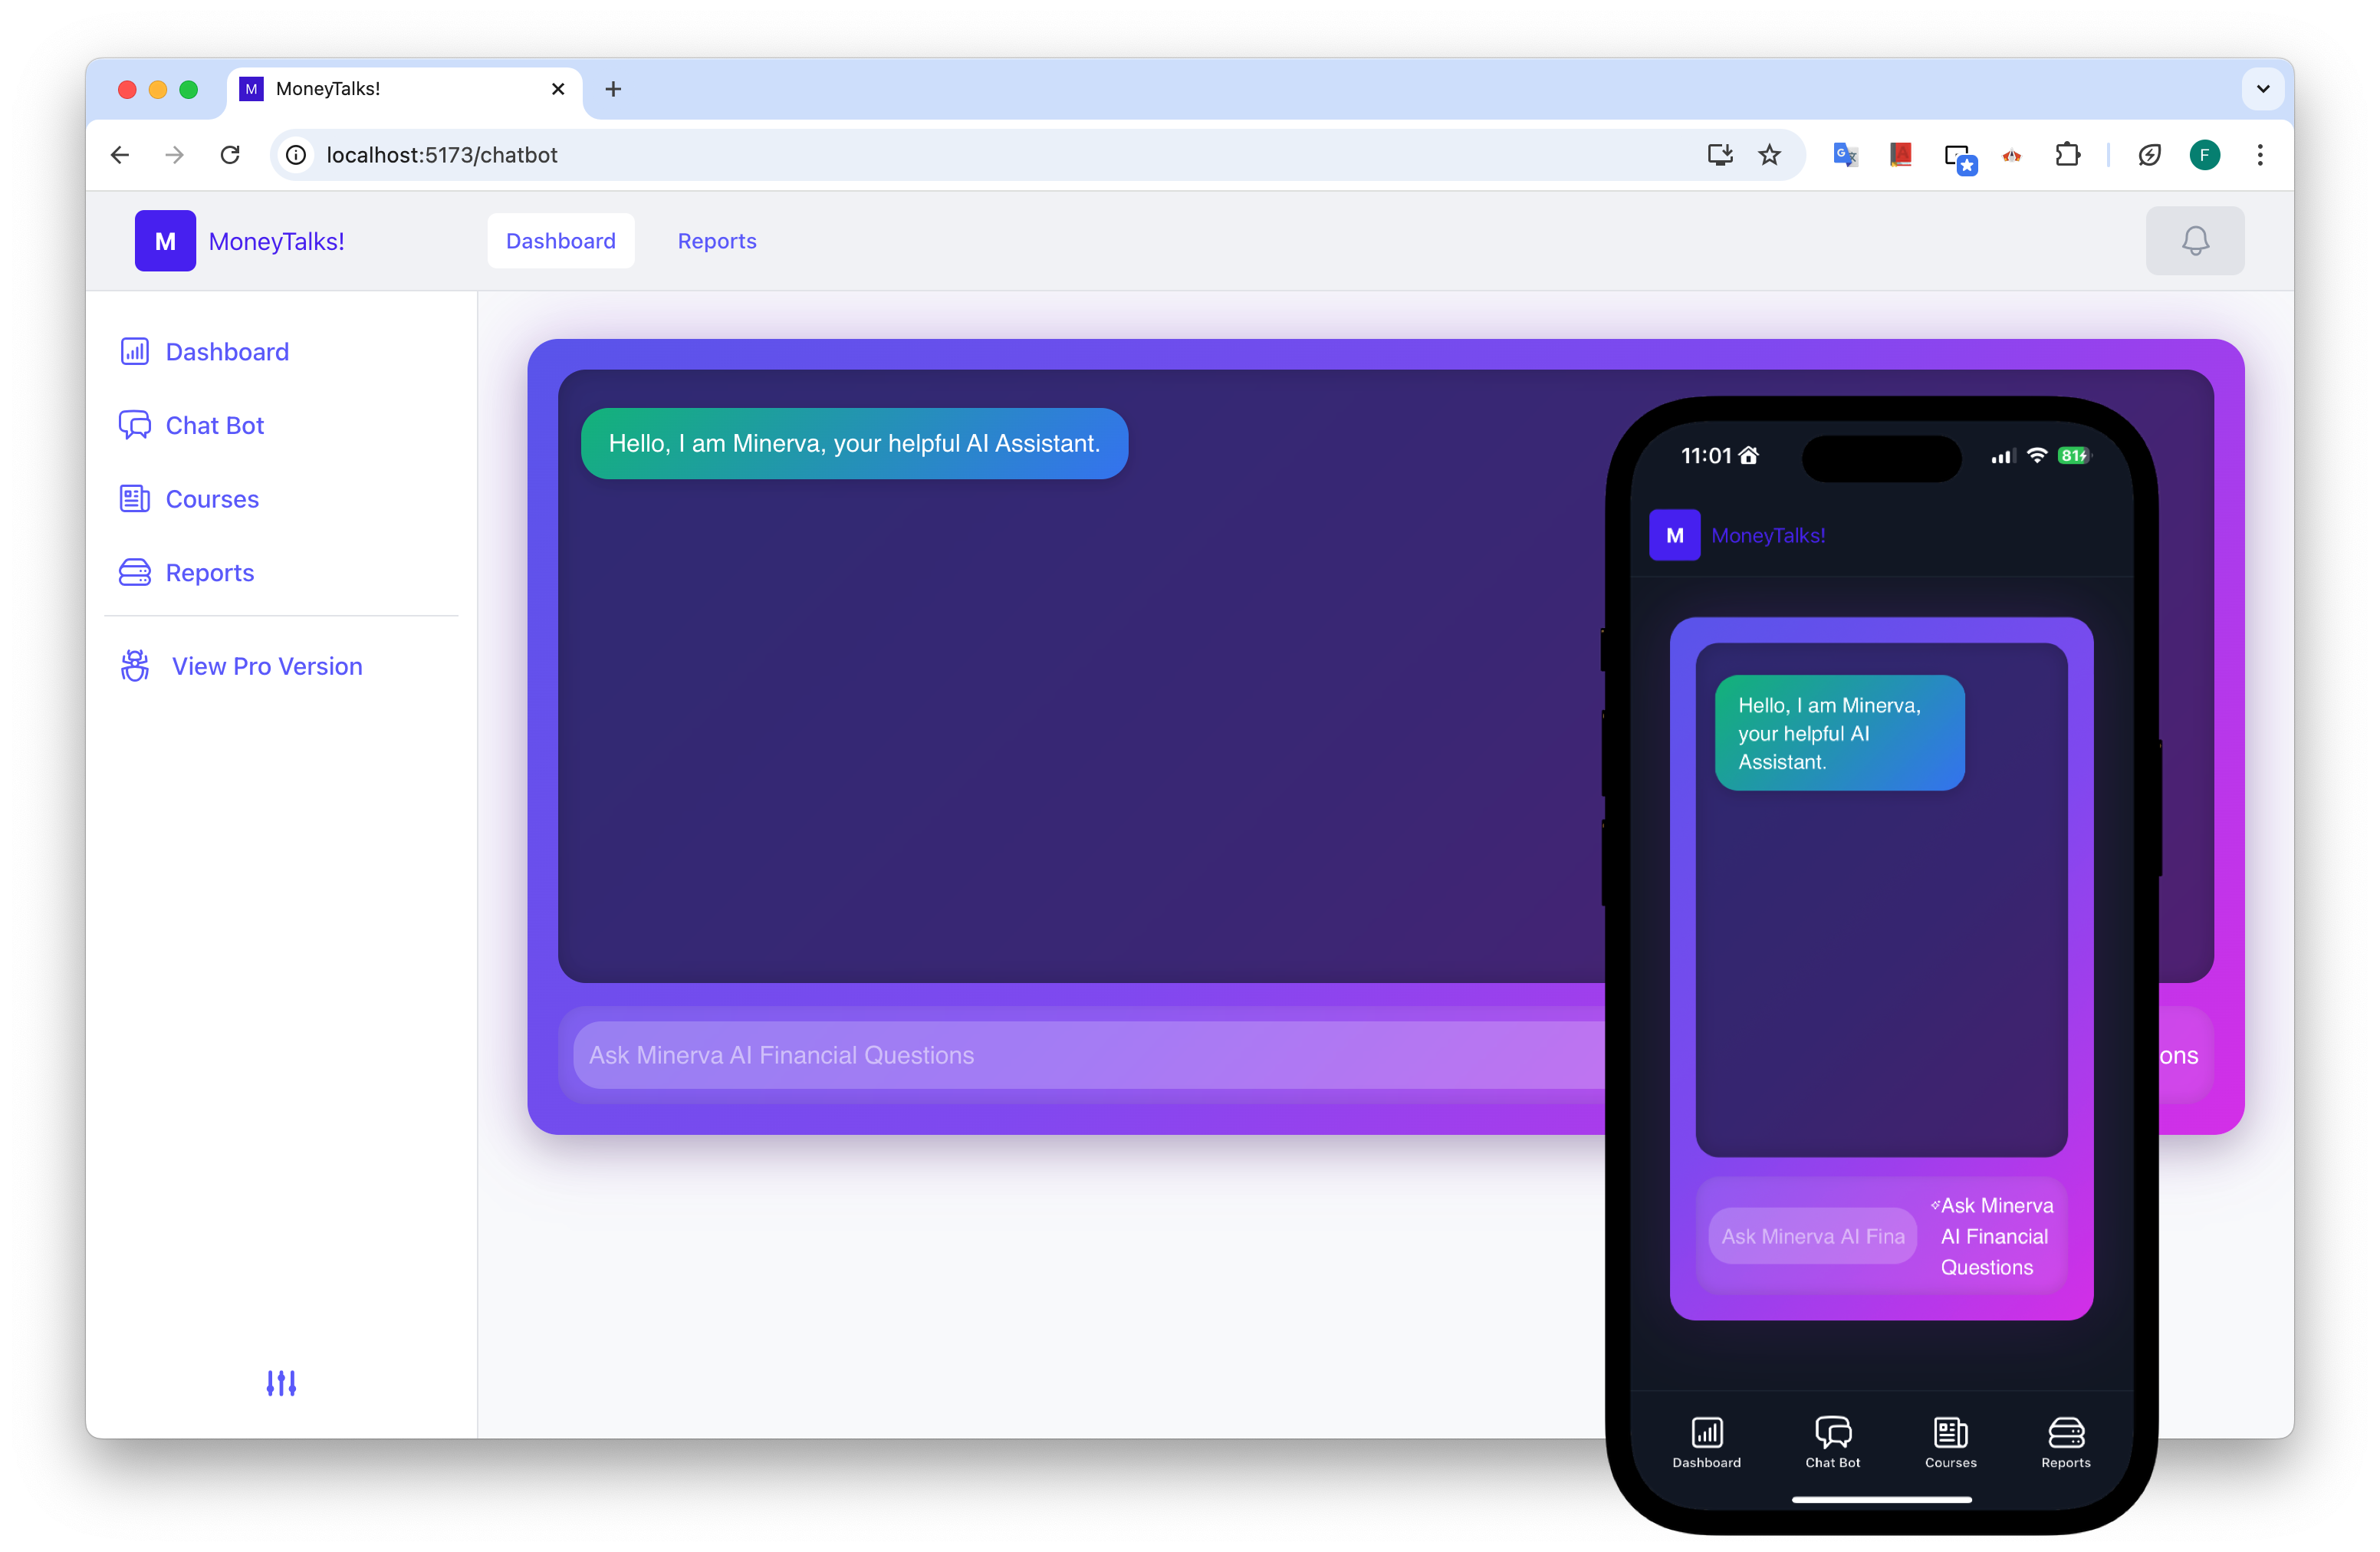The height and width of the screenshot is (1552, 2380).
Task: Select the Dashboard tab in top navigation
Action: click(560, 241)
